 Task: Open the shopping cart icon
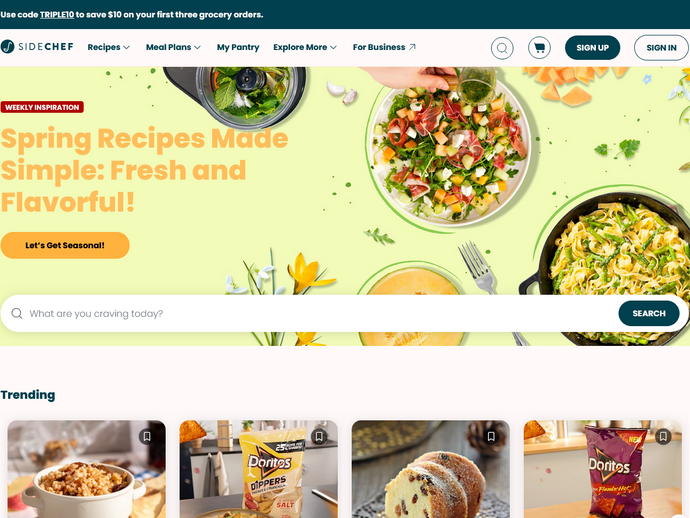(x=539, y=48)
